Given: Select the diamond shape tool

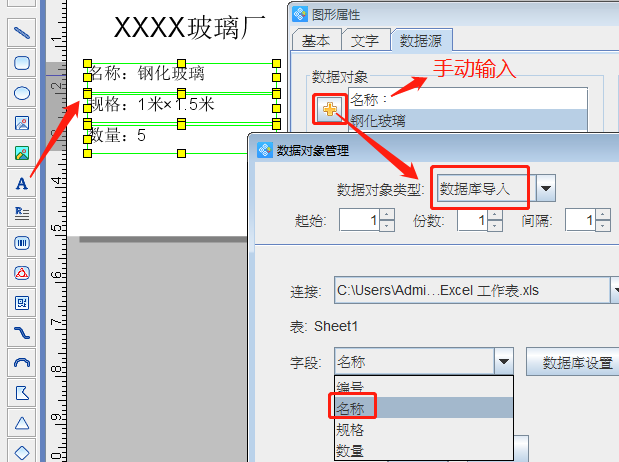Looking at the screenshot, I should click(x=22, y=452).
